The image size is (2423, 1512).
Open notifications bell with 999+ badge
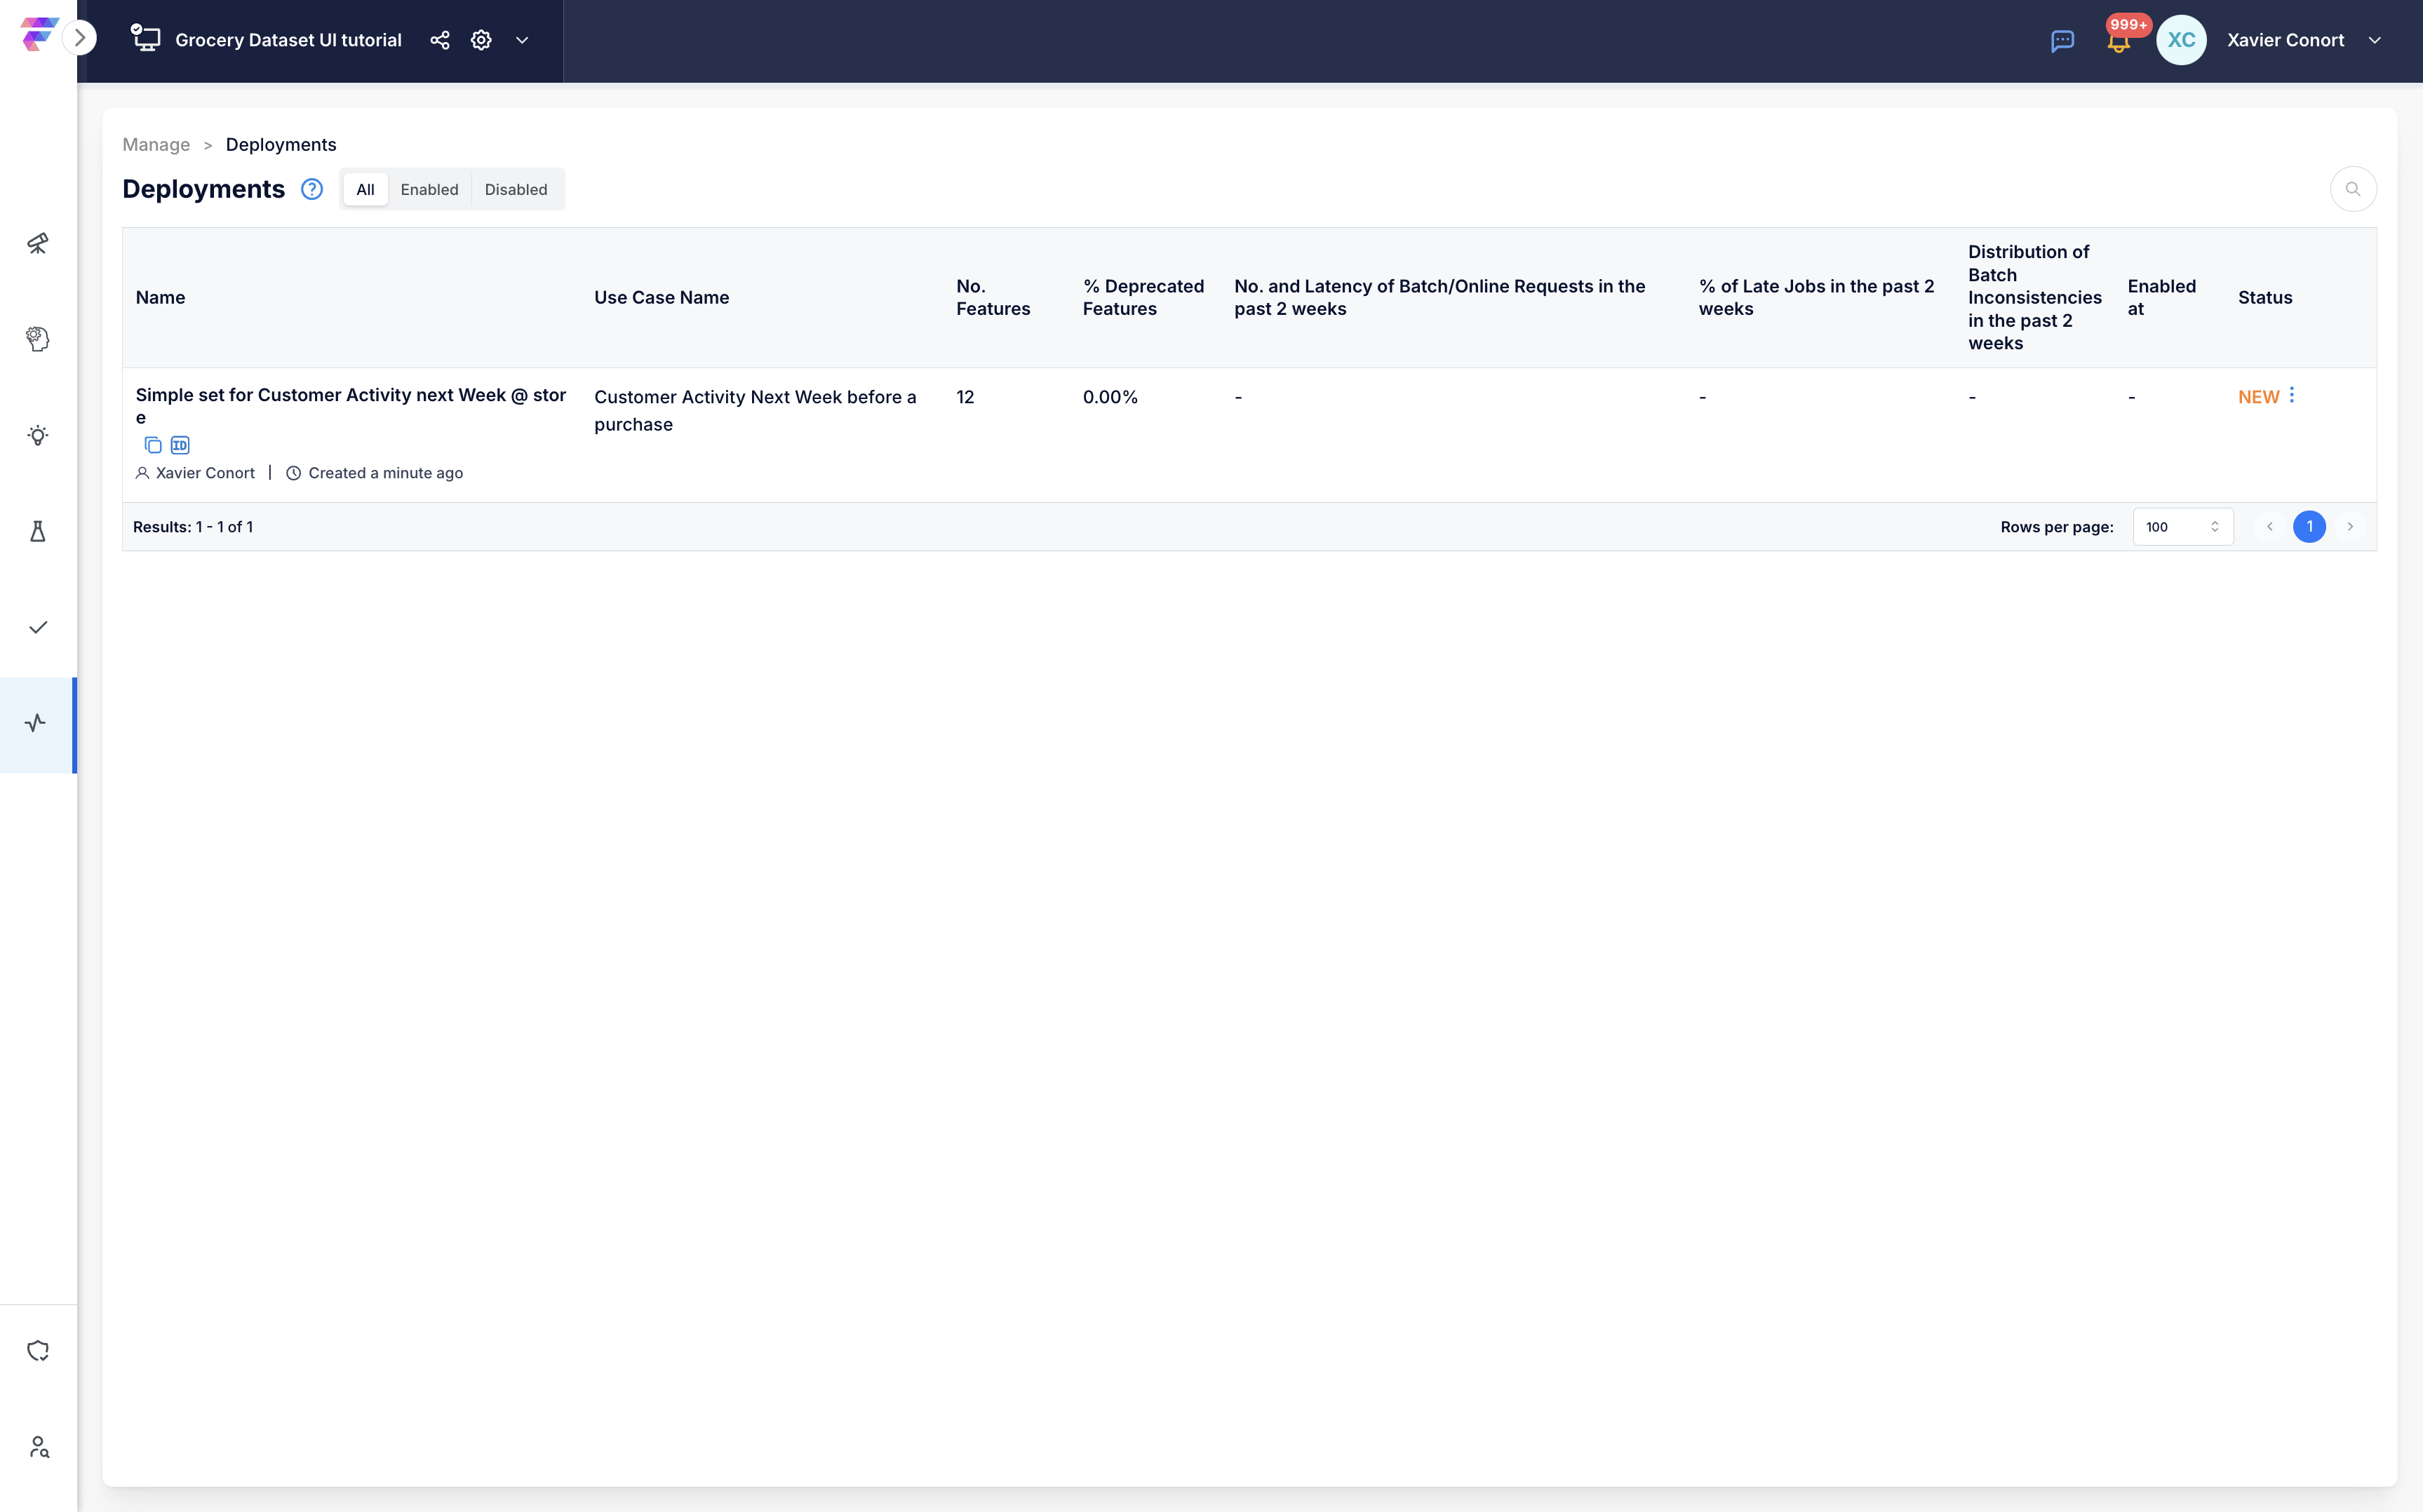pos(2119,39)
